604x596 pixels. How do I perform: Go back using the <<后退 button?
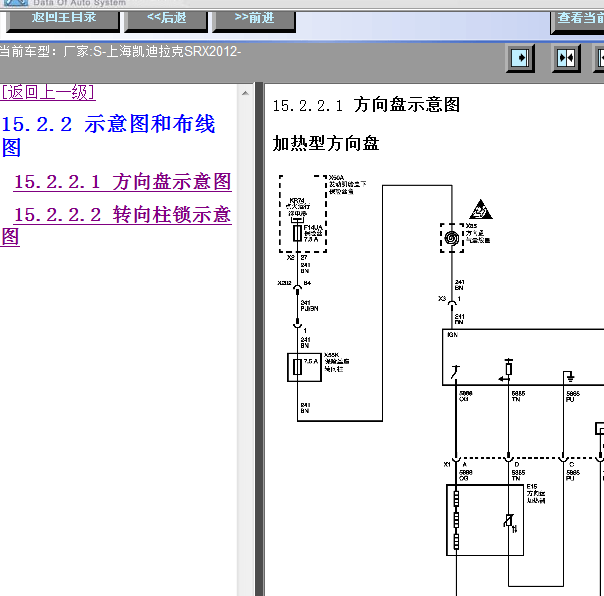(165, 17)
